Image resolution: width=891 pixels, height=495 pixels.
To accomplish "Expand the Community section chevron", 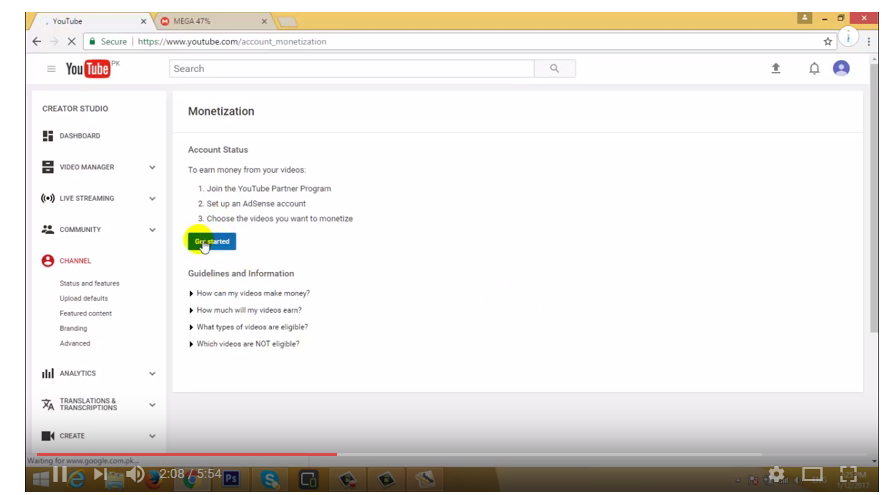I will click(152, 230).
